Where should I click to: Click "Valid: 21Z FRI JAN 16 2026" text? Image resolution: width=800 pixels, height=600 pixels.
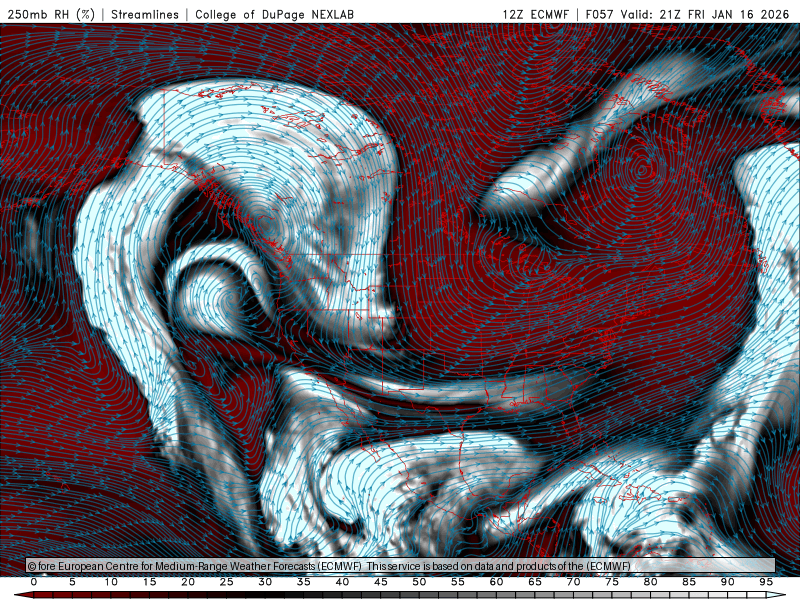pyautogui.click(x=705, y=14)
